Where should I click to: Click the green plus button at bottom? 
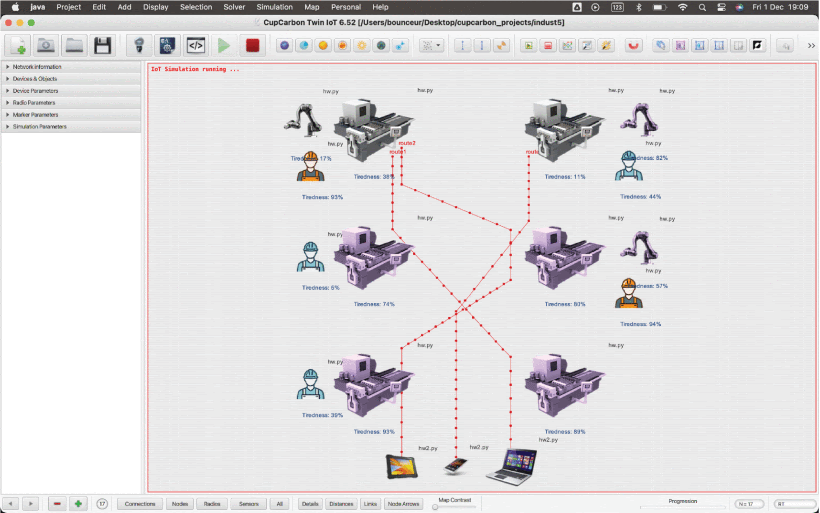click(78, 504)
